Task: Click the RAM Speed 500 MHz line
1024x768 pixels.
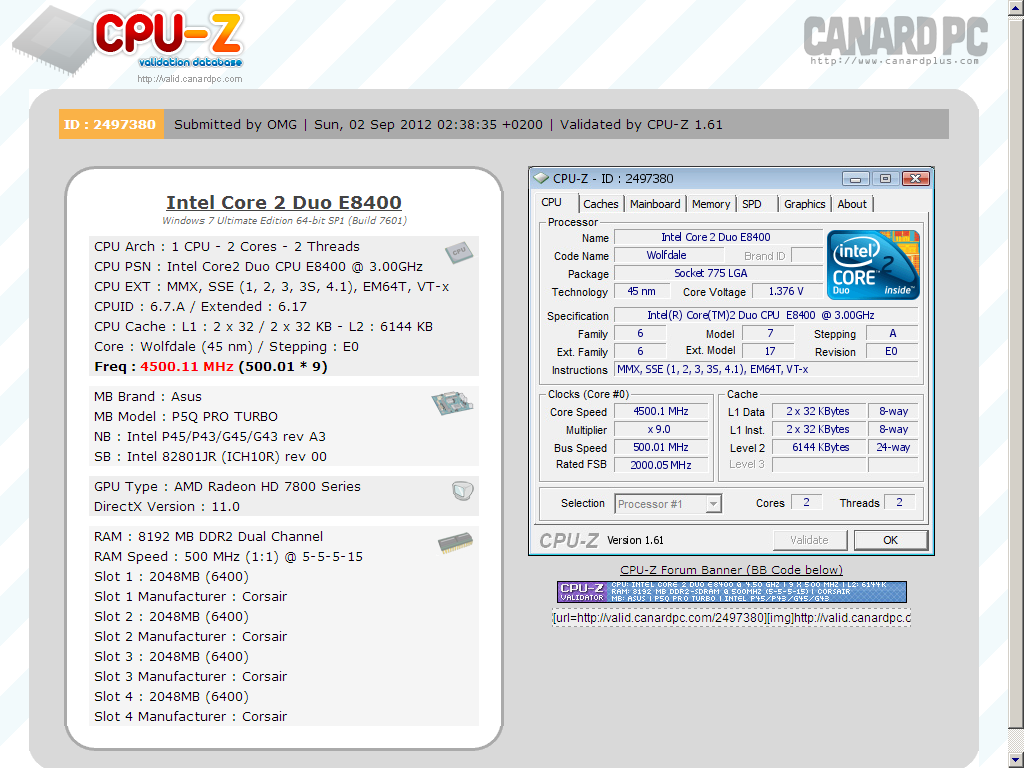Action: 229,556
